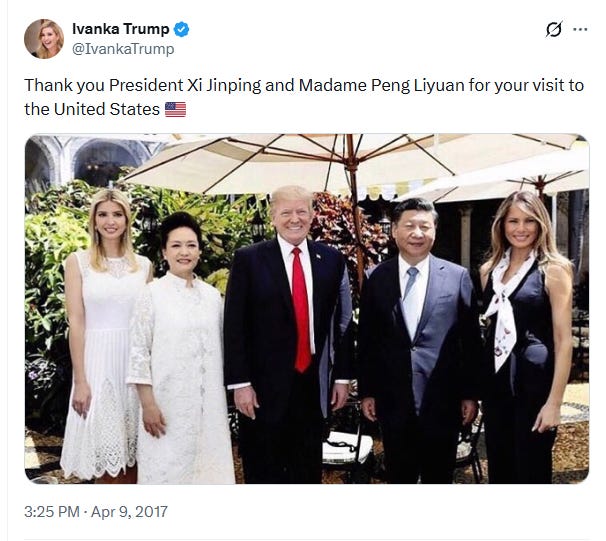Screen dimensions: 606x541
Task: Click the American flag emoji
Action: pos(175,109)
